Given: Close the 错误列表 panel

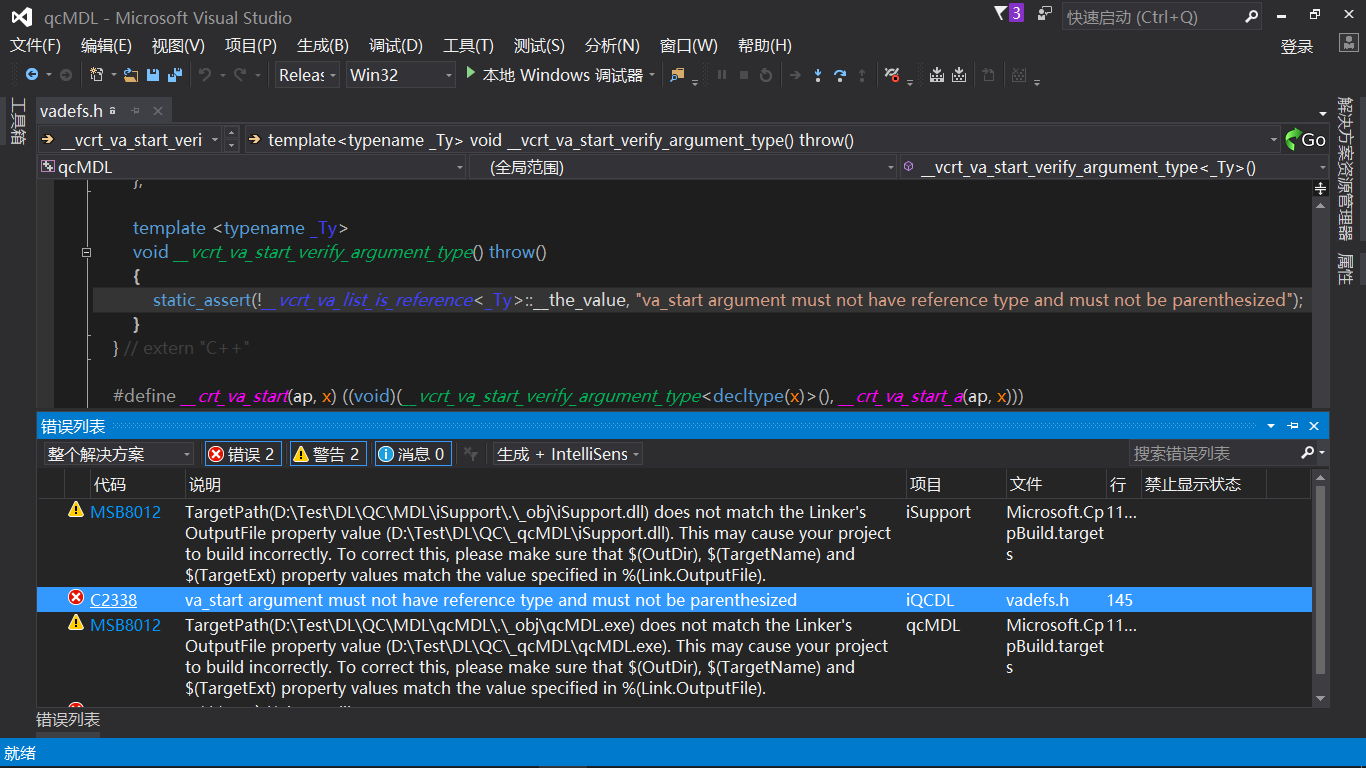Looking at the screenshot, I should click(1314, 426).
